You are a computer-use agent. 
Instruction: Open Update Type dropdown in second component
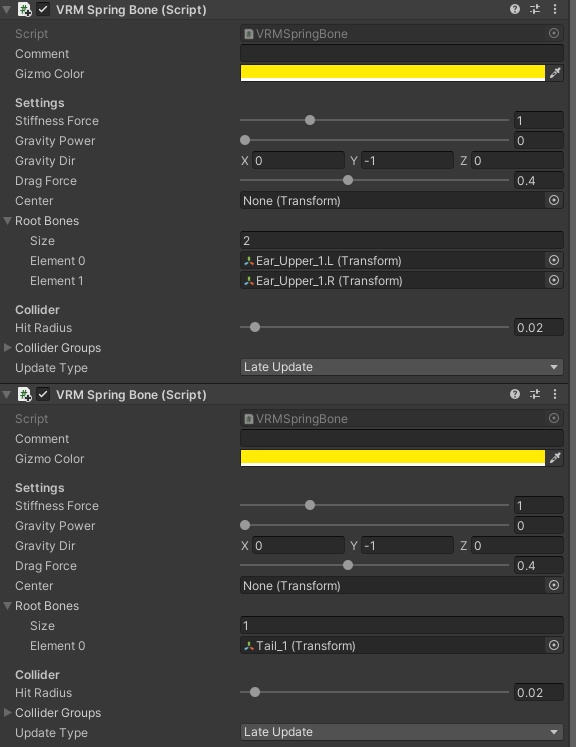[x=402, y=732]
